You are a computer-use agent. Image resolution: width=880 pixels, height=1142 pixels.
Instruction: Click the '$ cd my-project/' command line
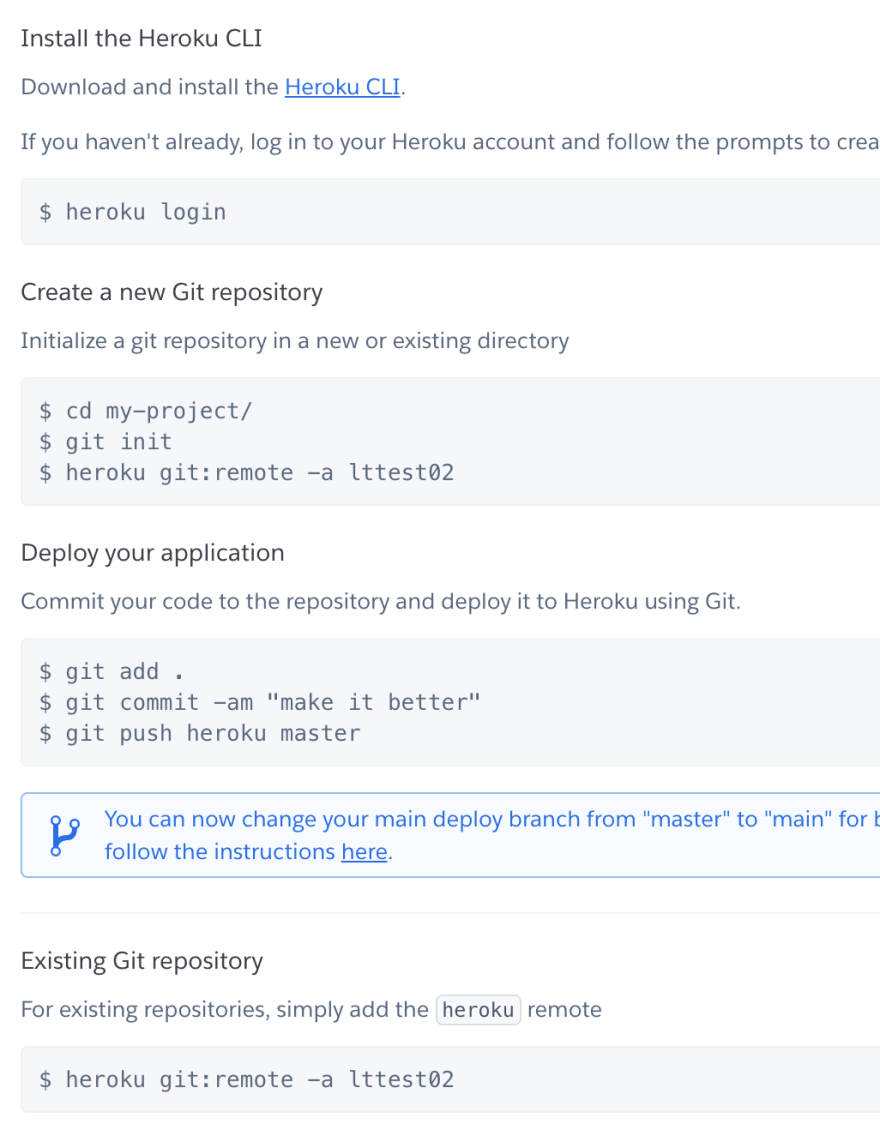[146, 411]
